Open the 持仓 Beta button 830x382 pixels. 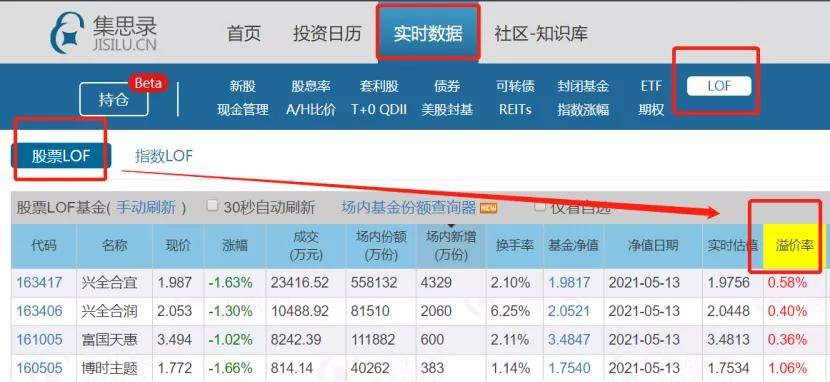pyautogui.click(x=114, y=99)
